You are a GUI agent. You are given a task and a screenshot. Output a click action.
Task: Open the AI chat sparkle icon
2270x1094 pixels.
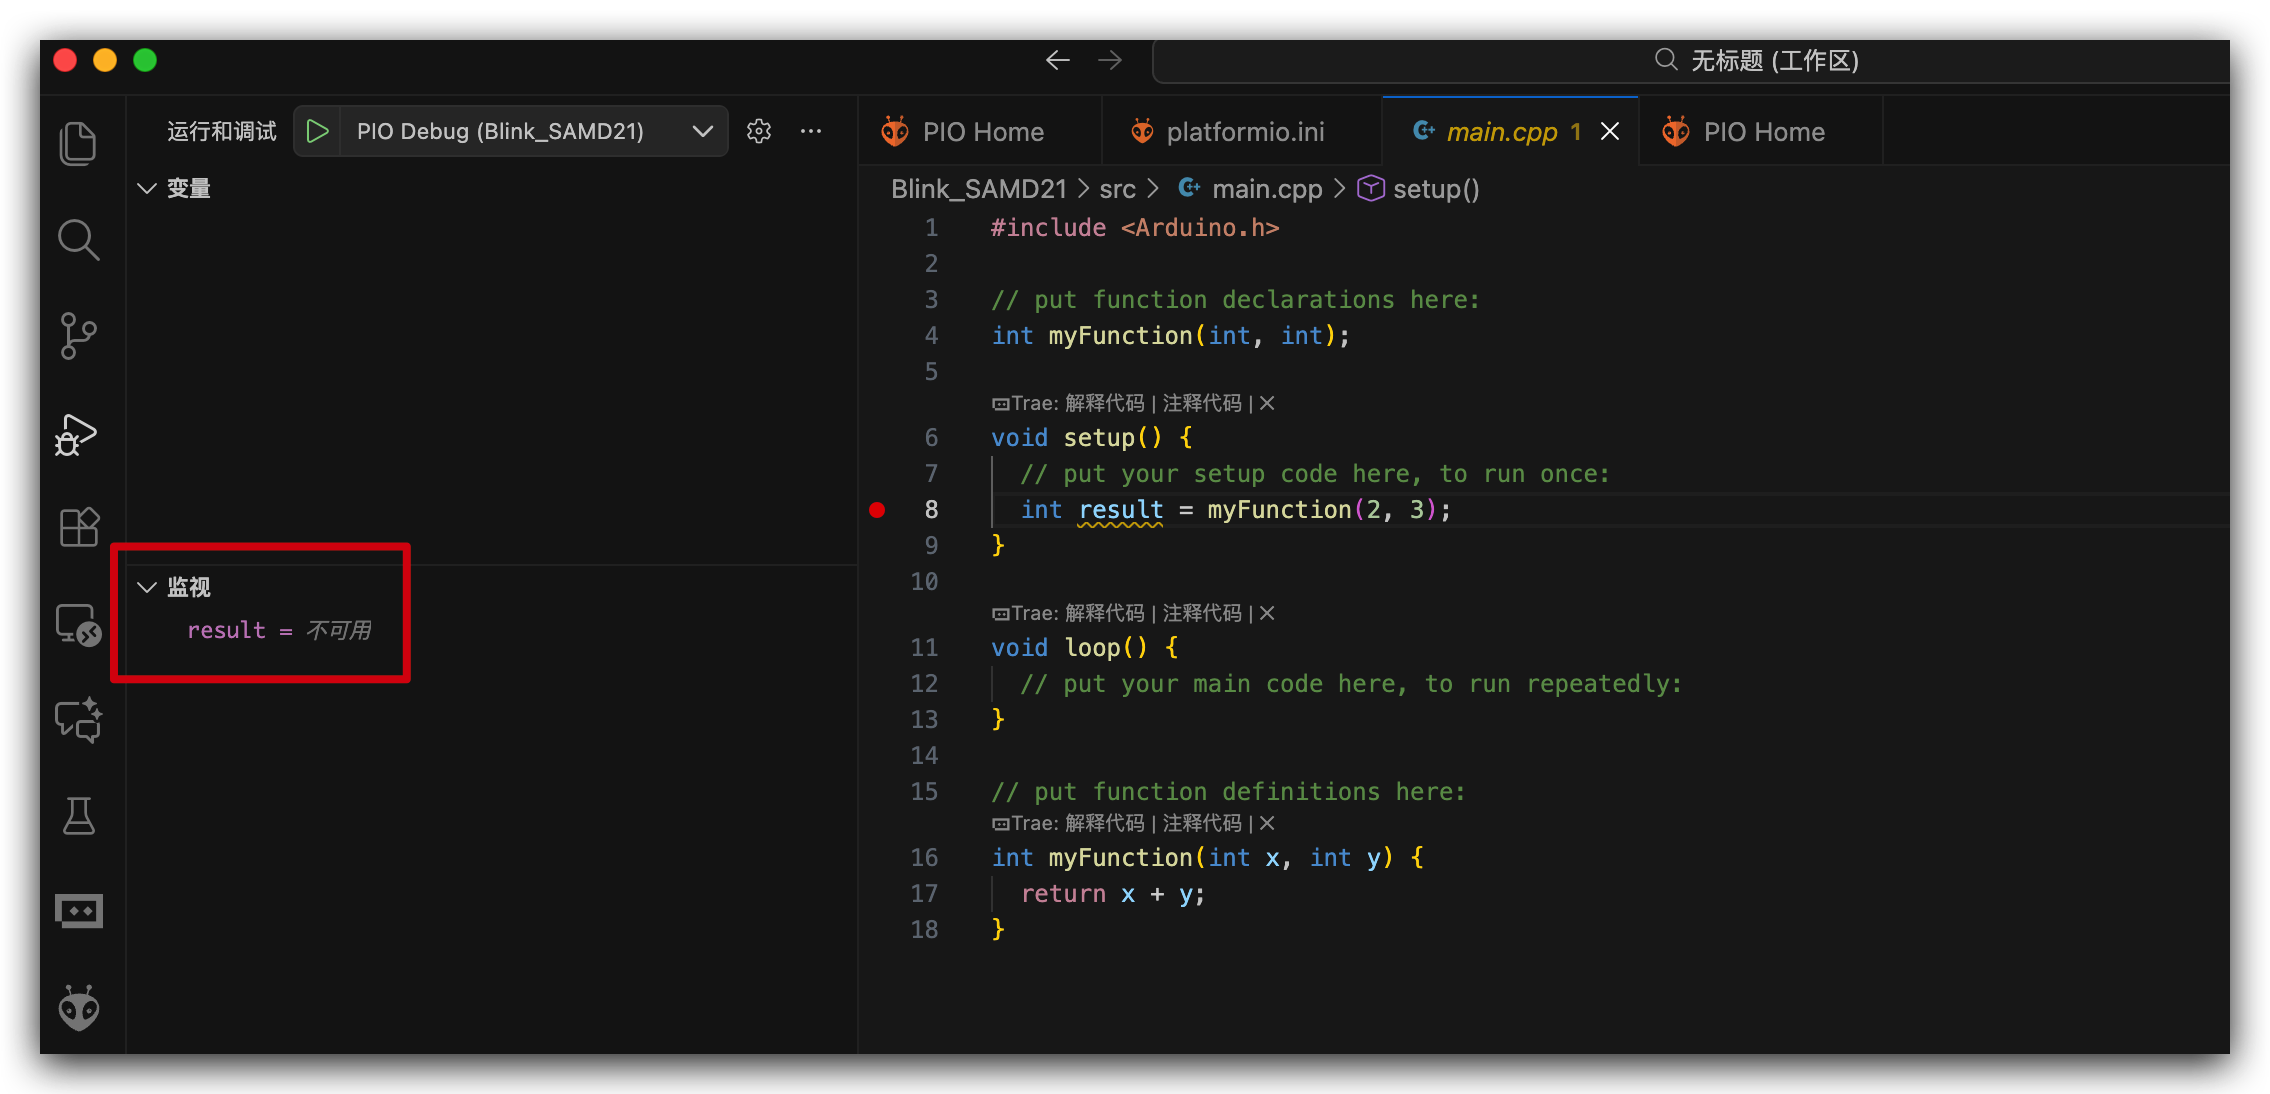[x=78, y=720]
